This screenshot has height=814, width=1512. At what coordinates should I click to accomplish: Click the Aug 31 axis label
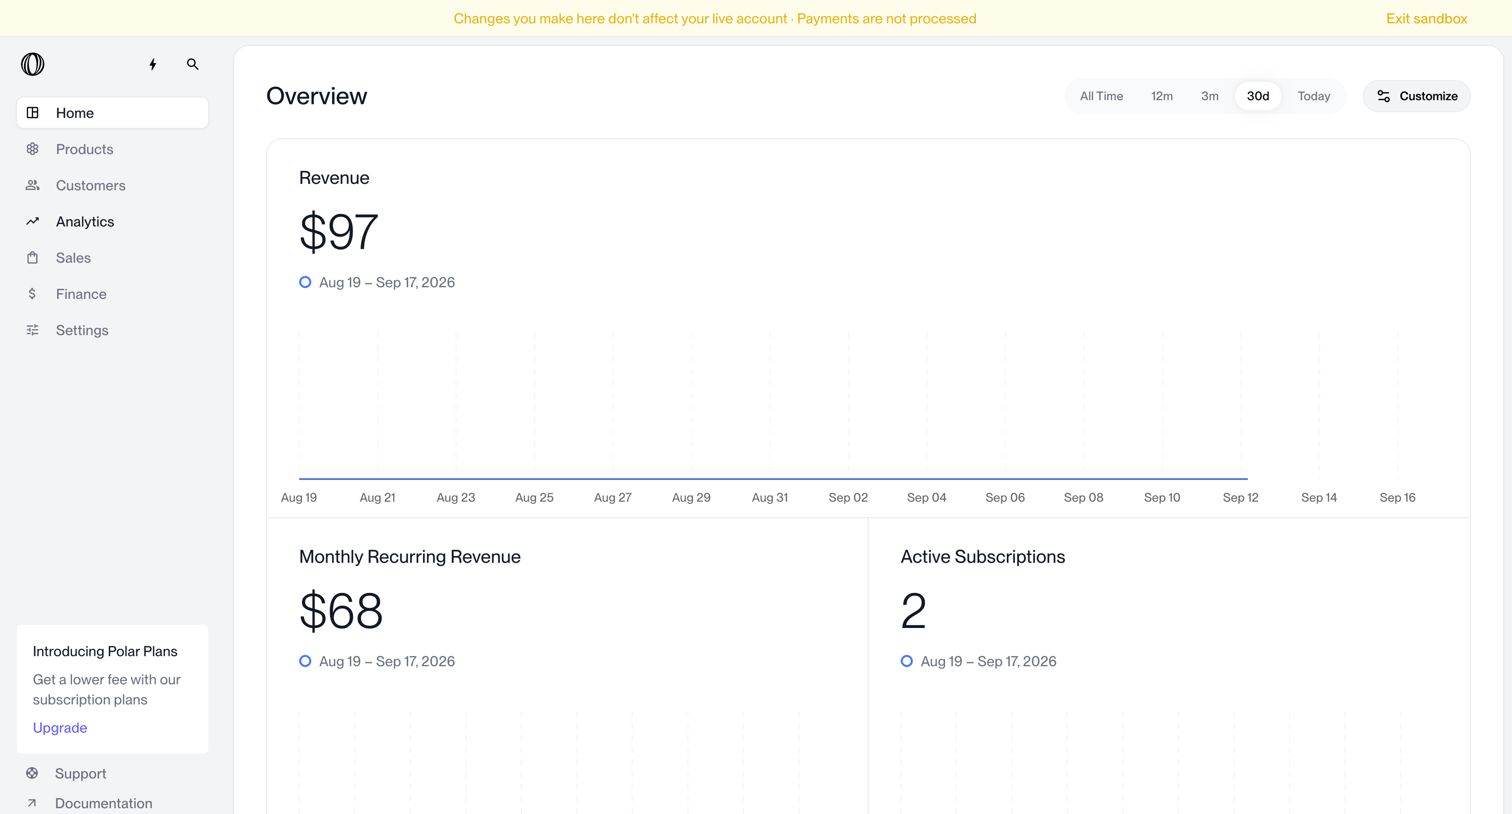[x=770, y=497]
